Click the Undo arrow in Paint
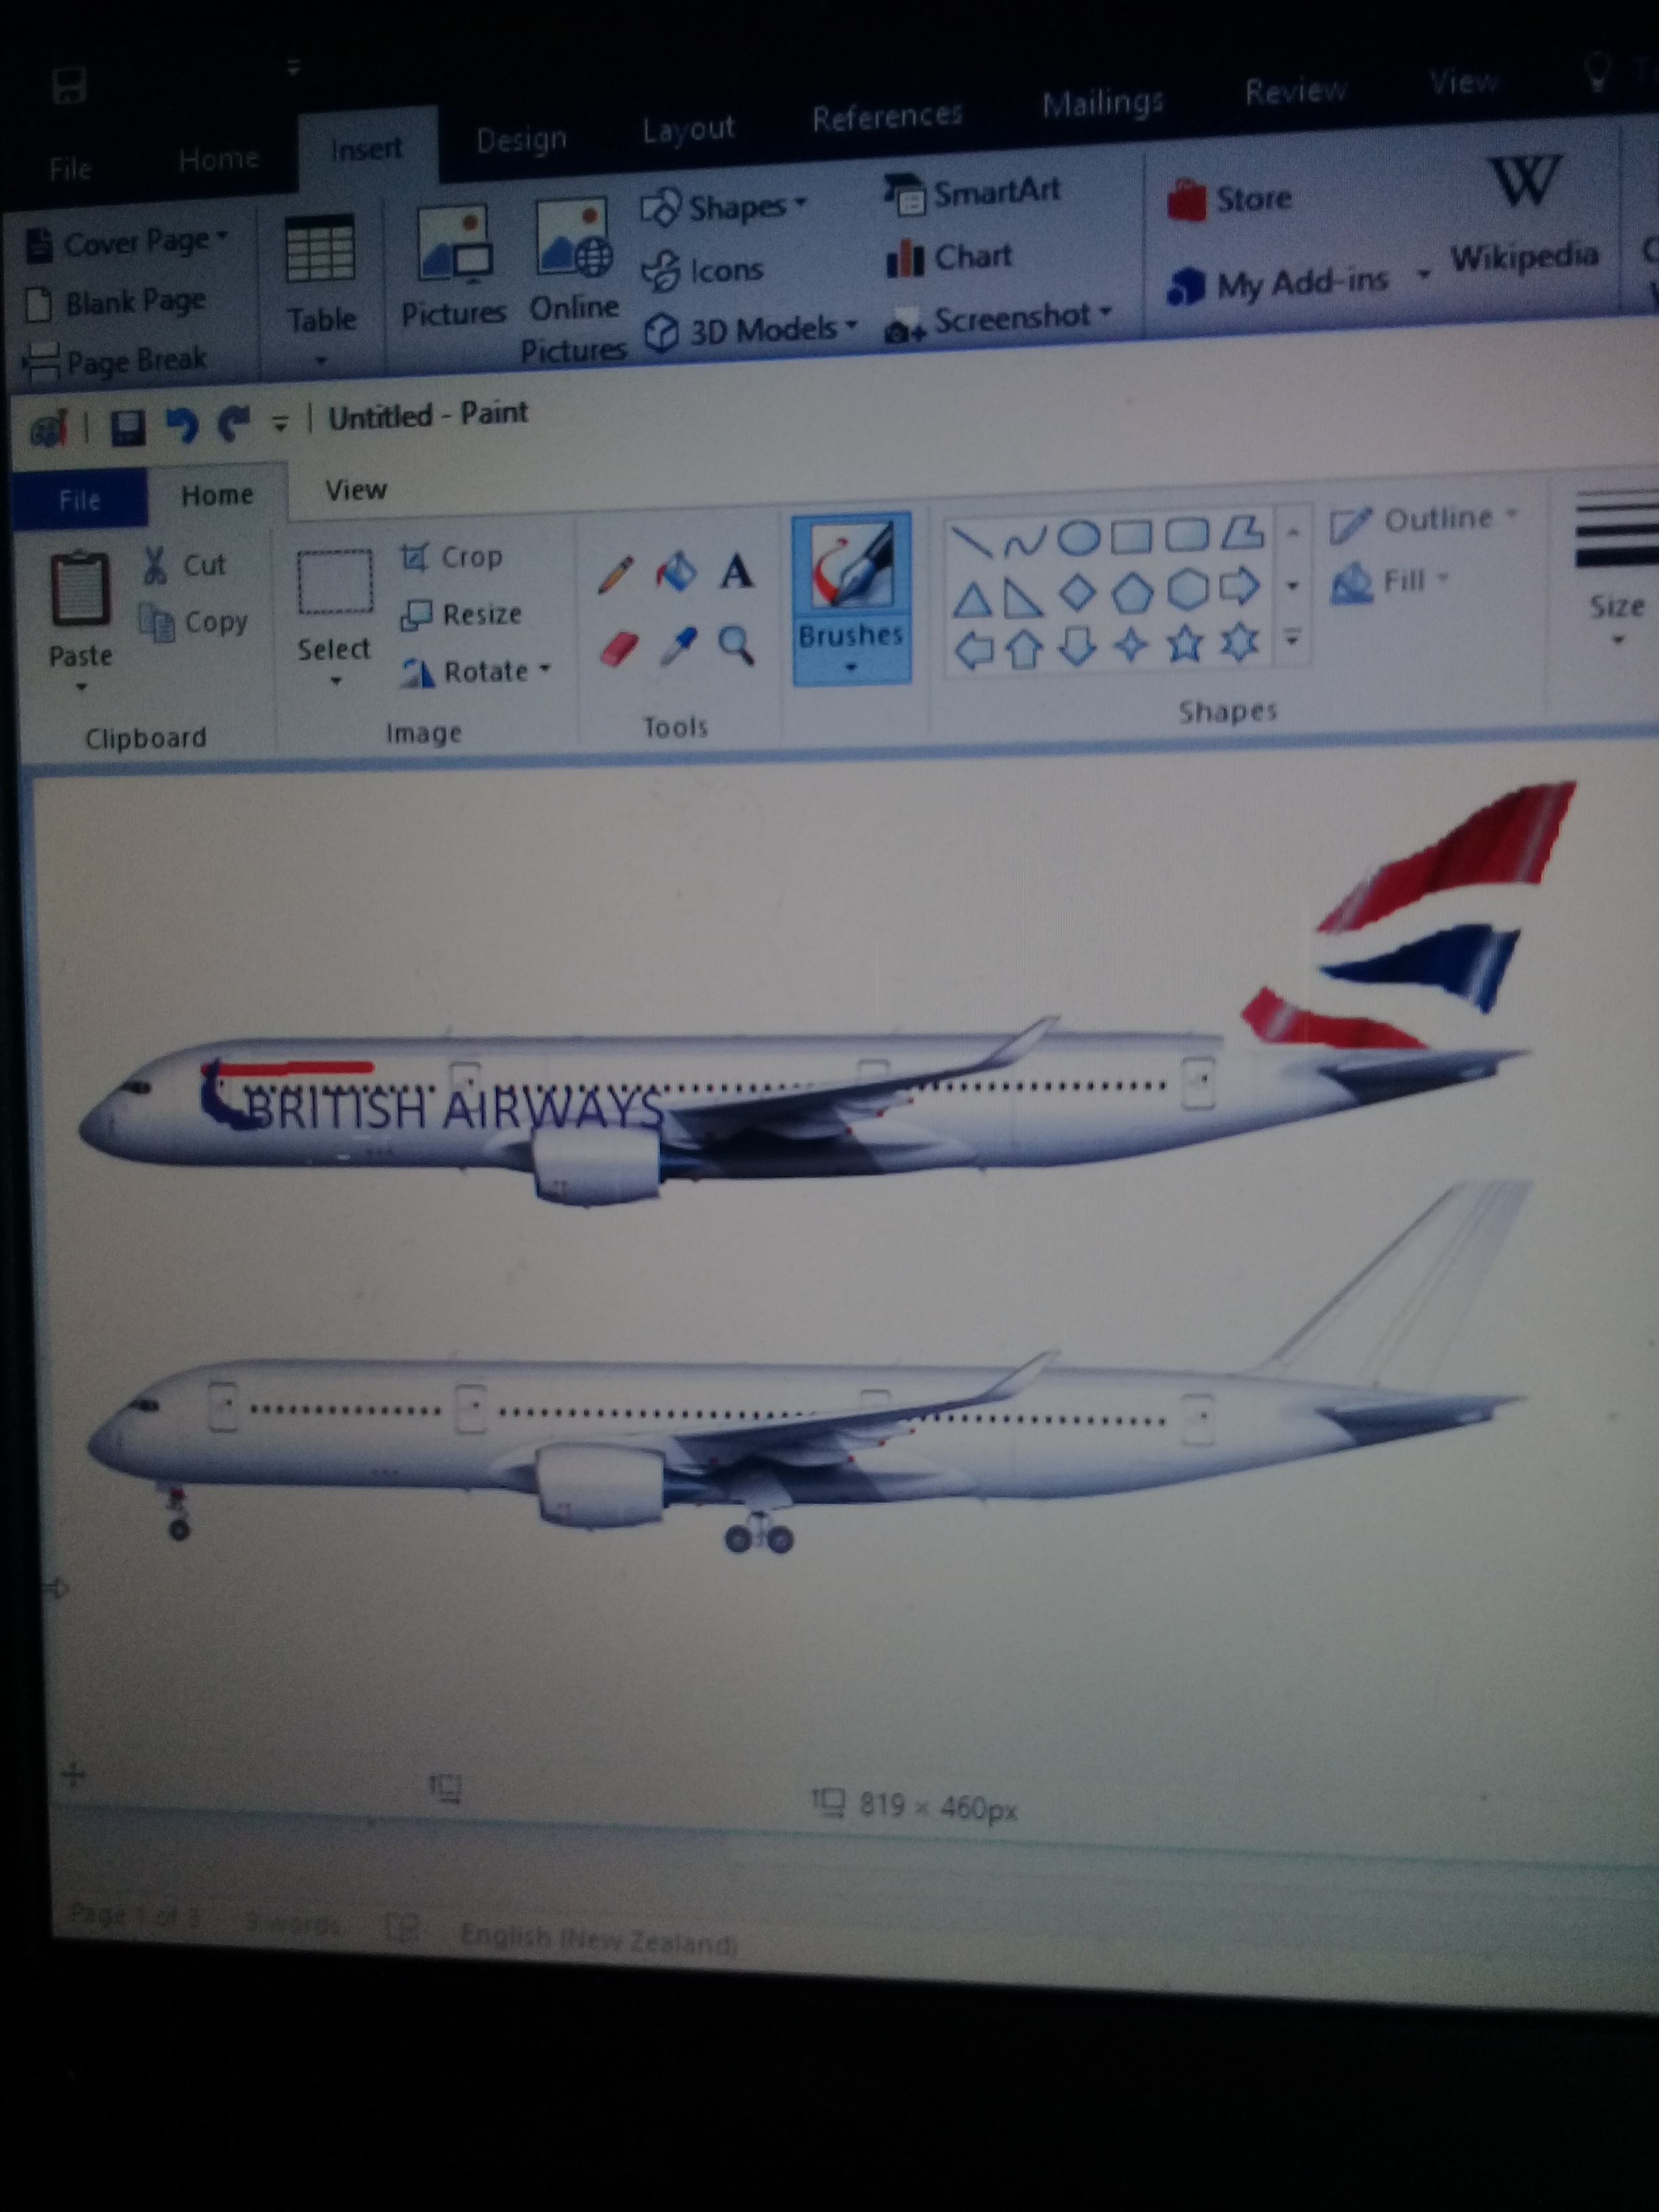This screenshot has height=2212, width=1659. 181,426
